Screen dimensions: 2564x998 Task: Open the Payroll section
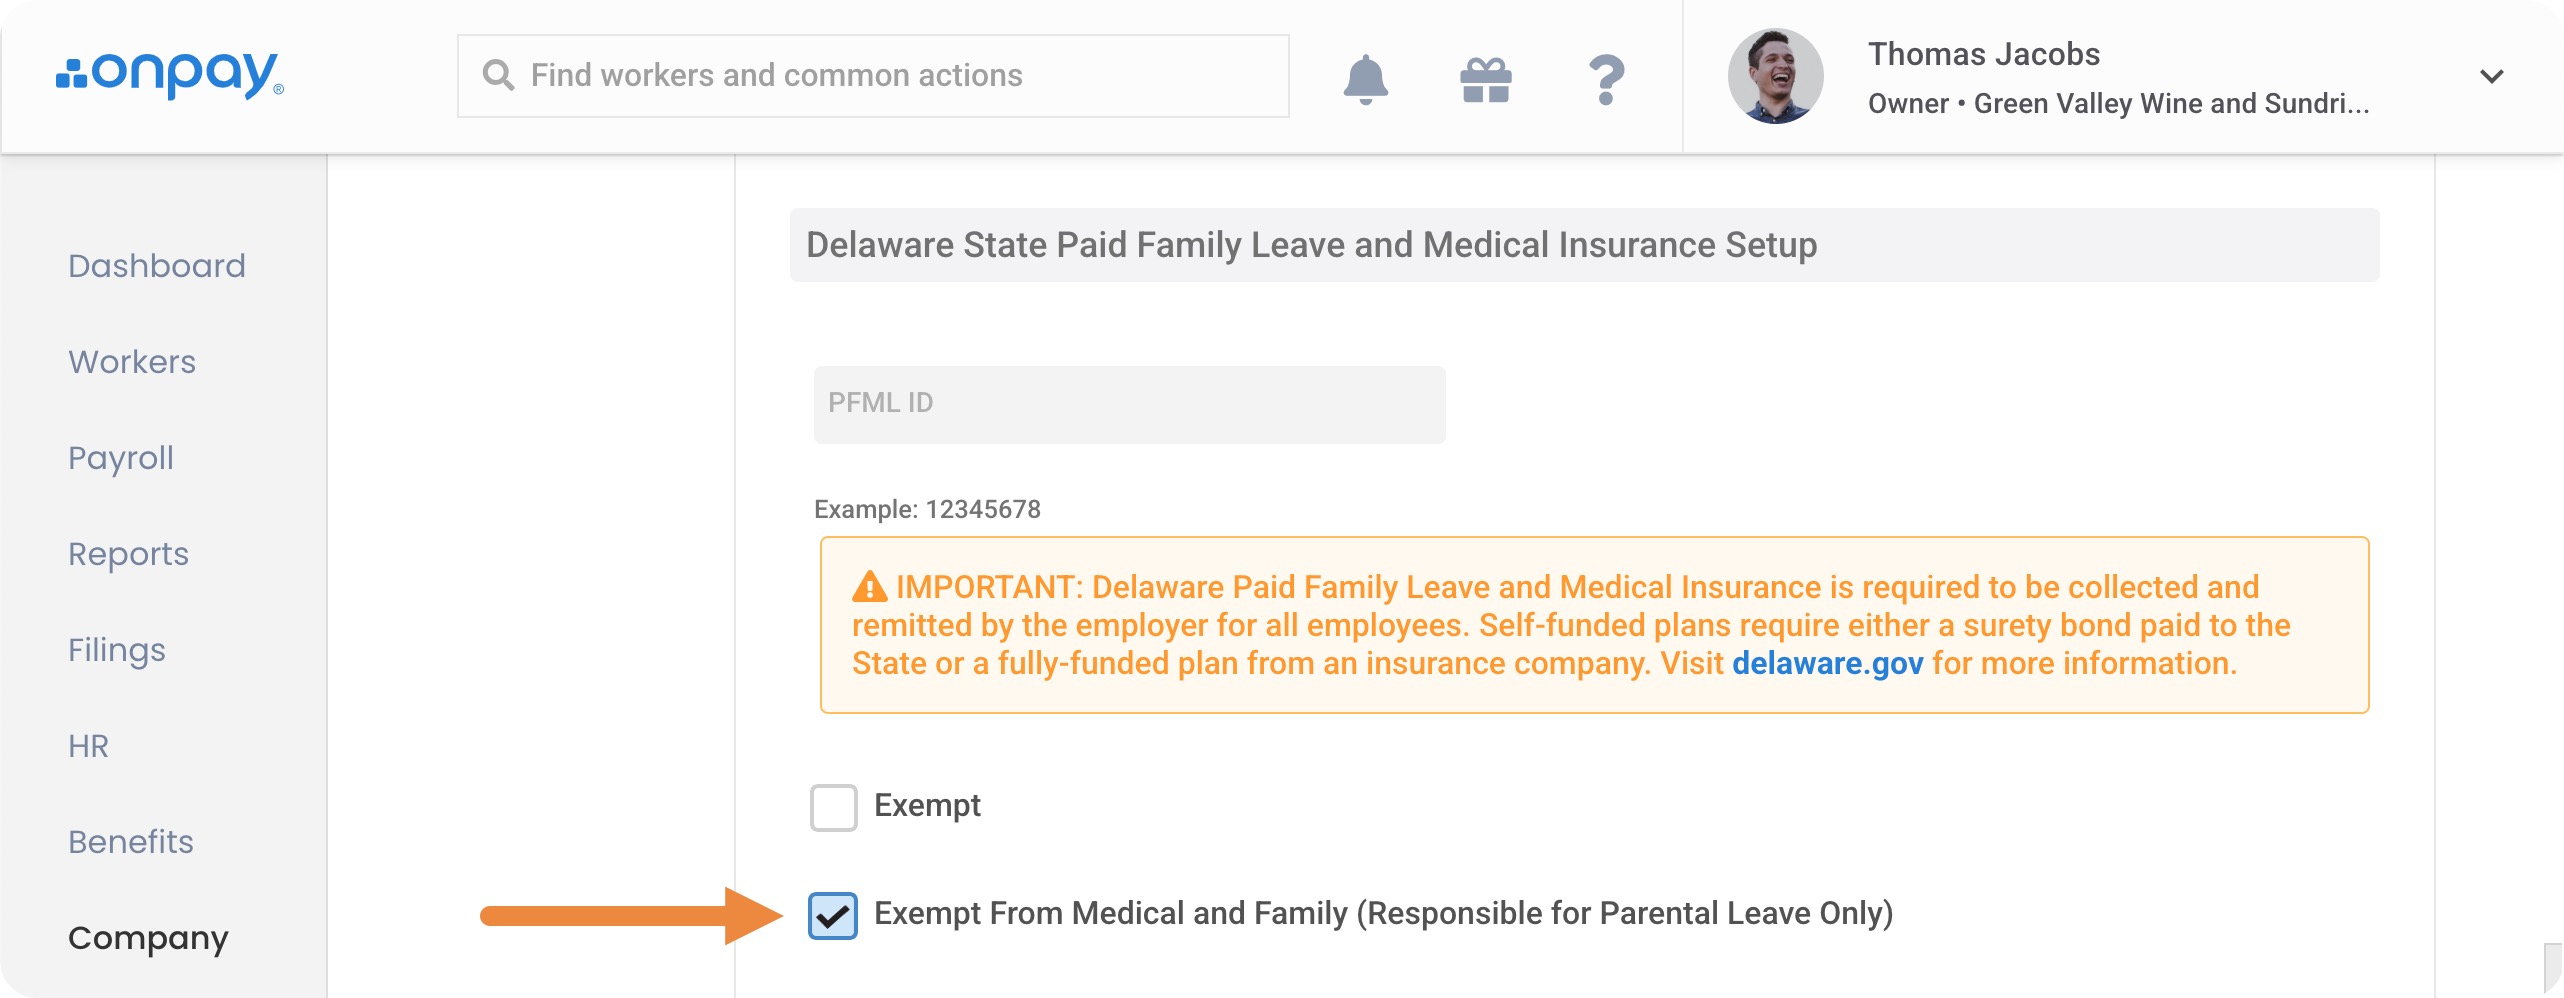(121, 458)
